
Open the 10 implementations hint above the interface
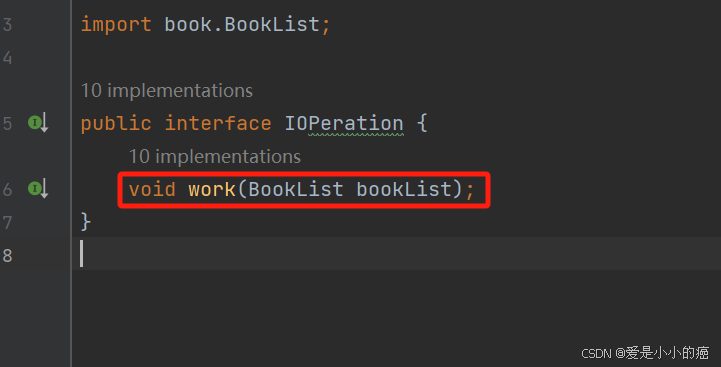point(166,91)
